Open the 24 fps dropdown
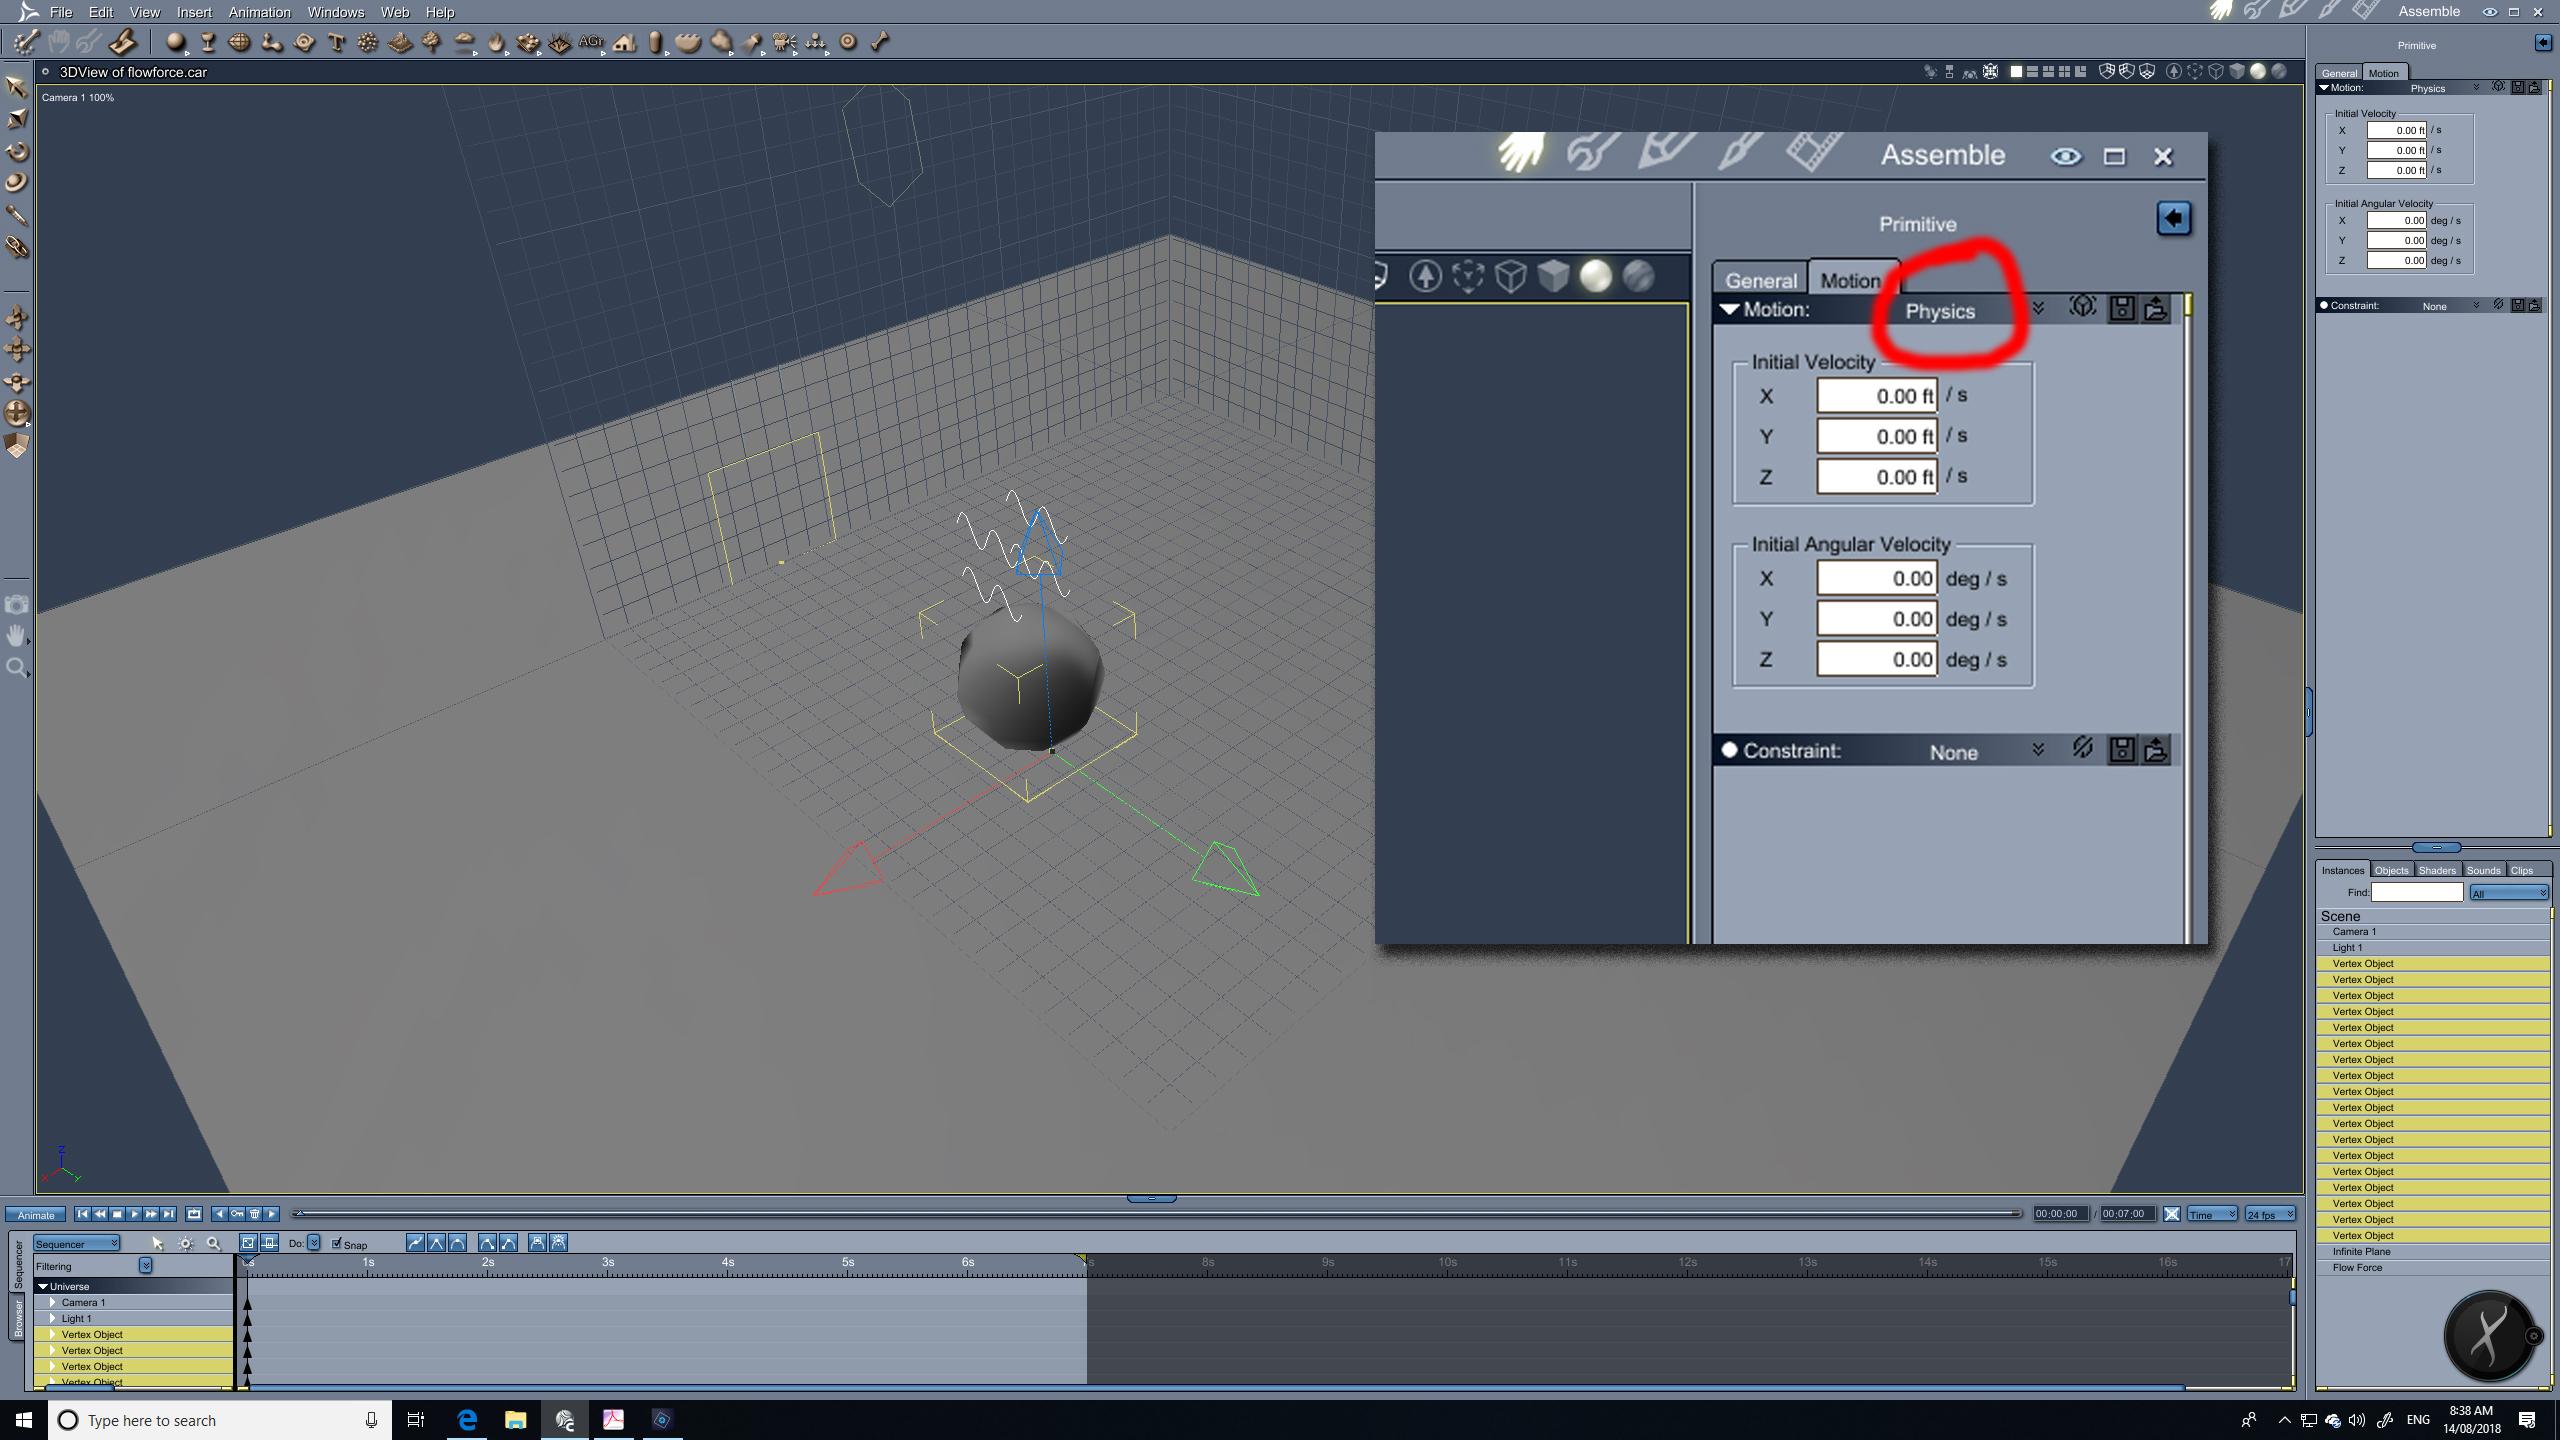The width and height of the screenshot is (2560, 1440). click(2269, 1214)
